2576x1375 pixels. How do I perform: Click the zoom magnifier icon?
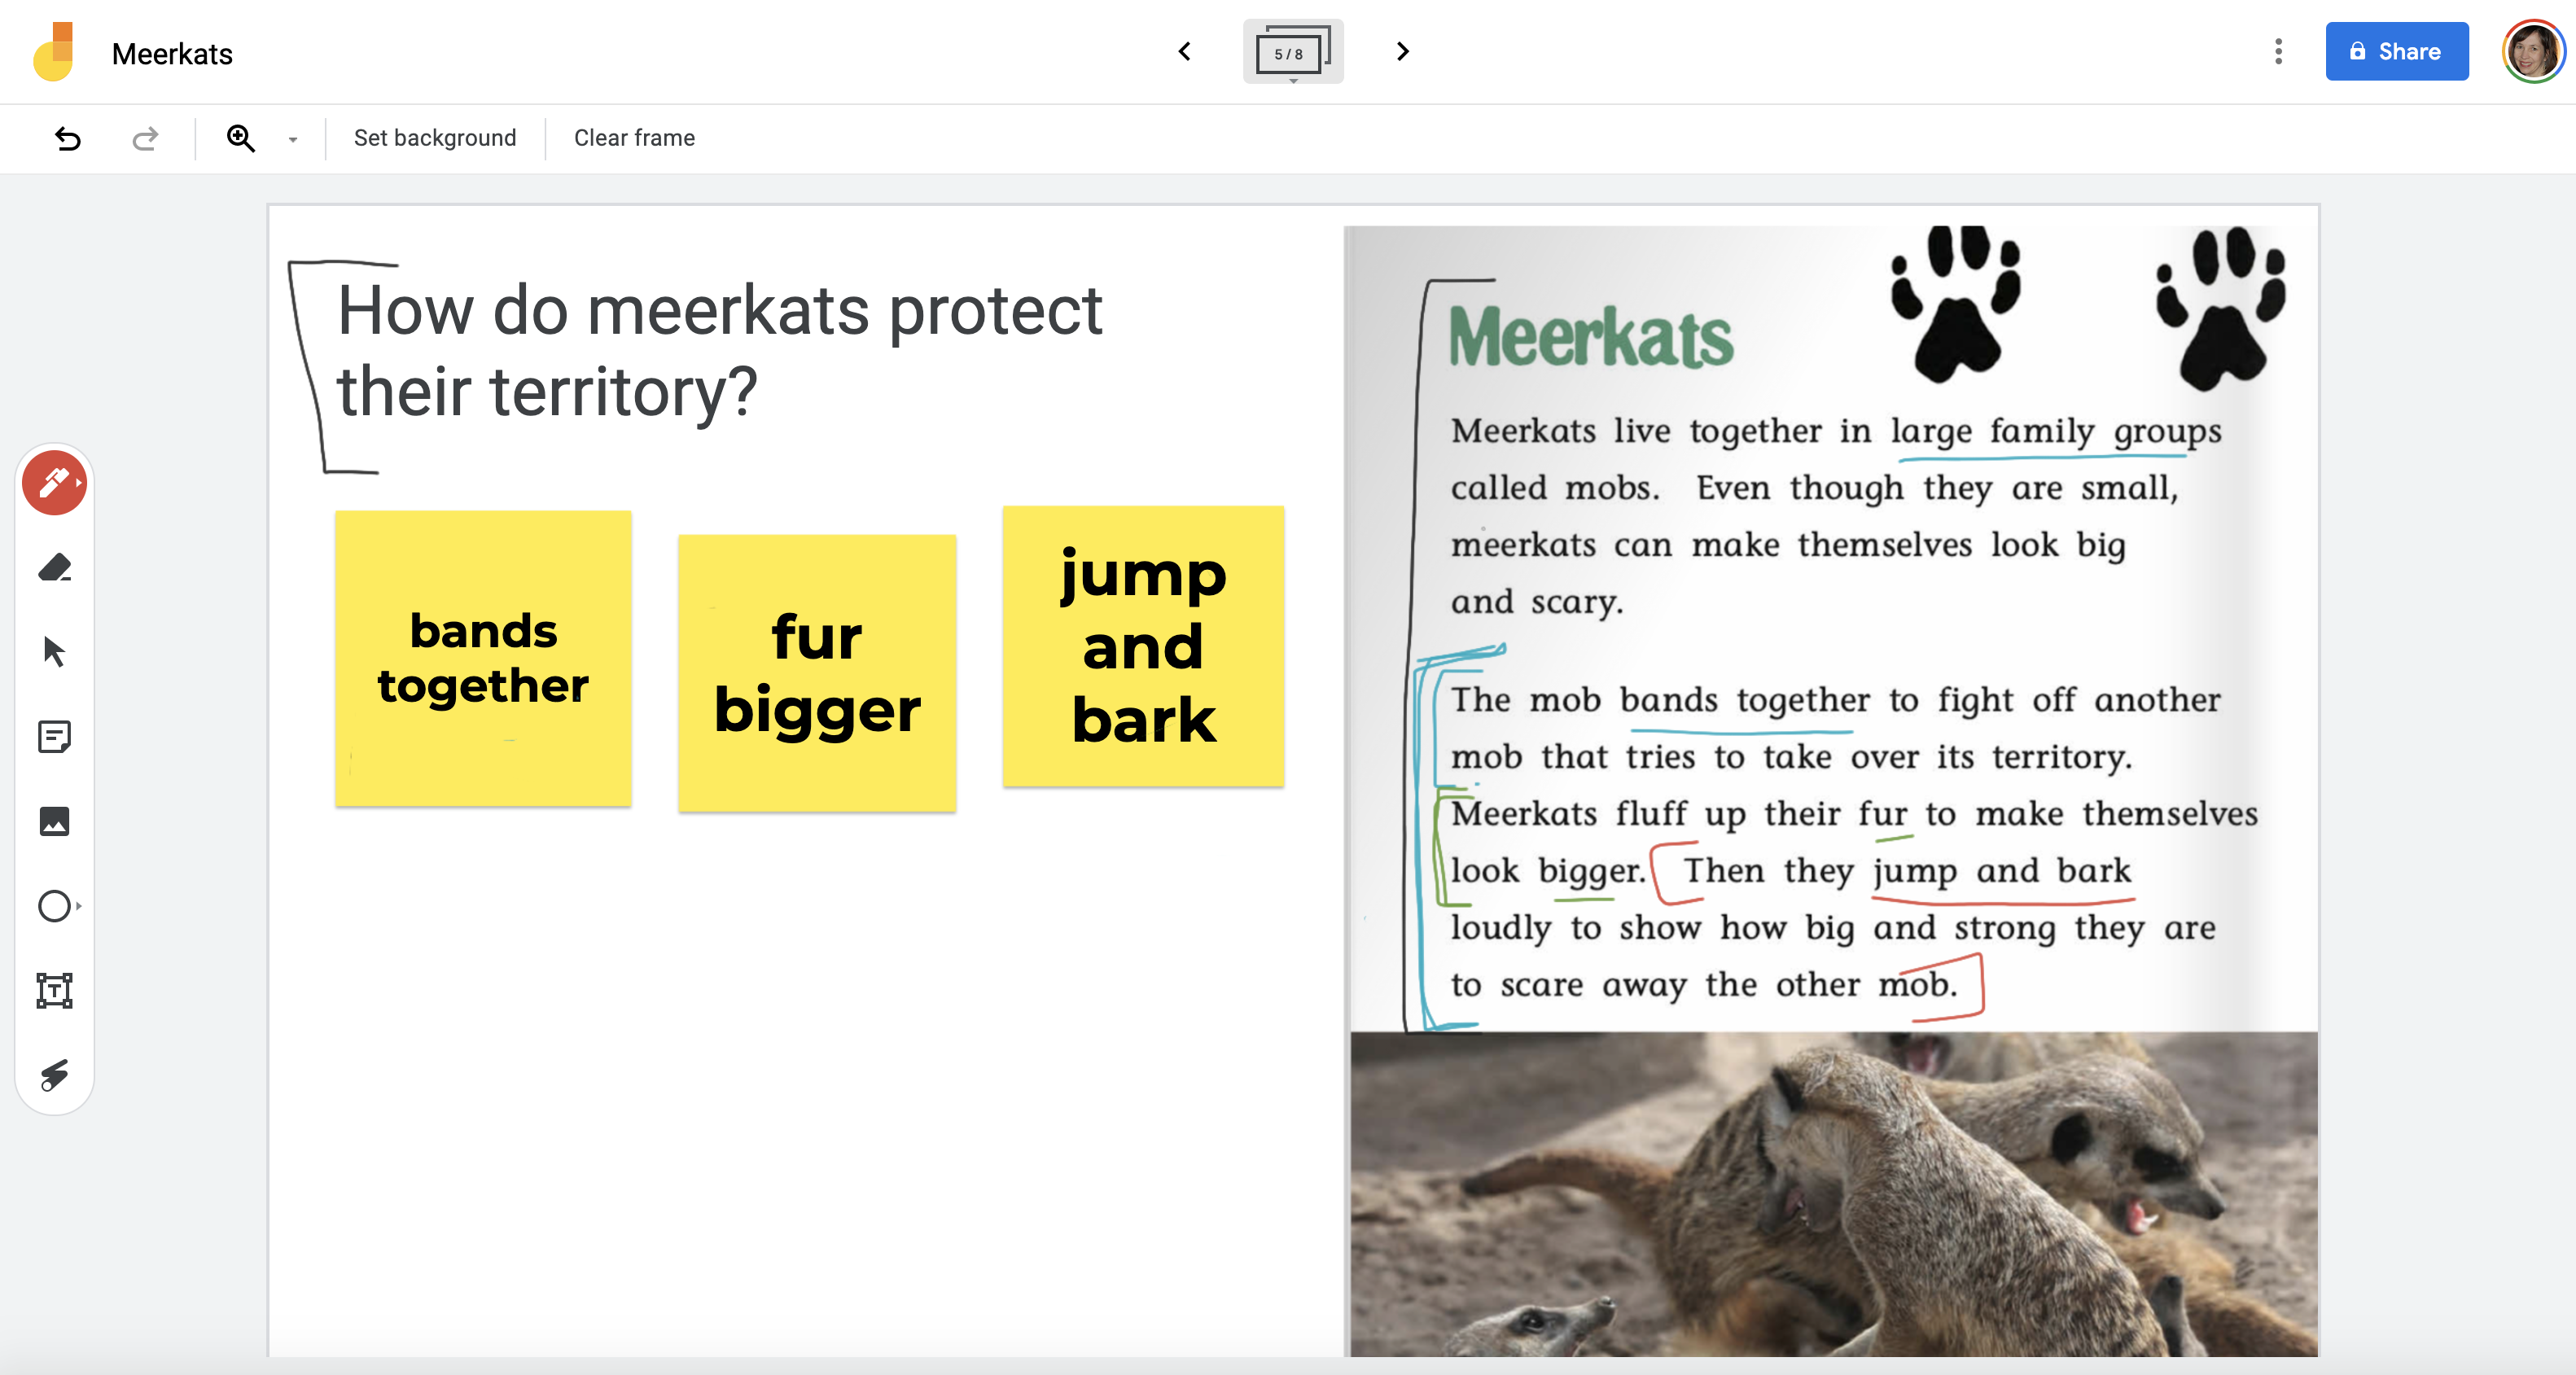click(241, 138)
